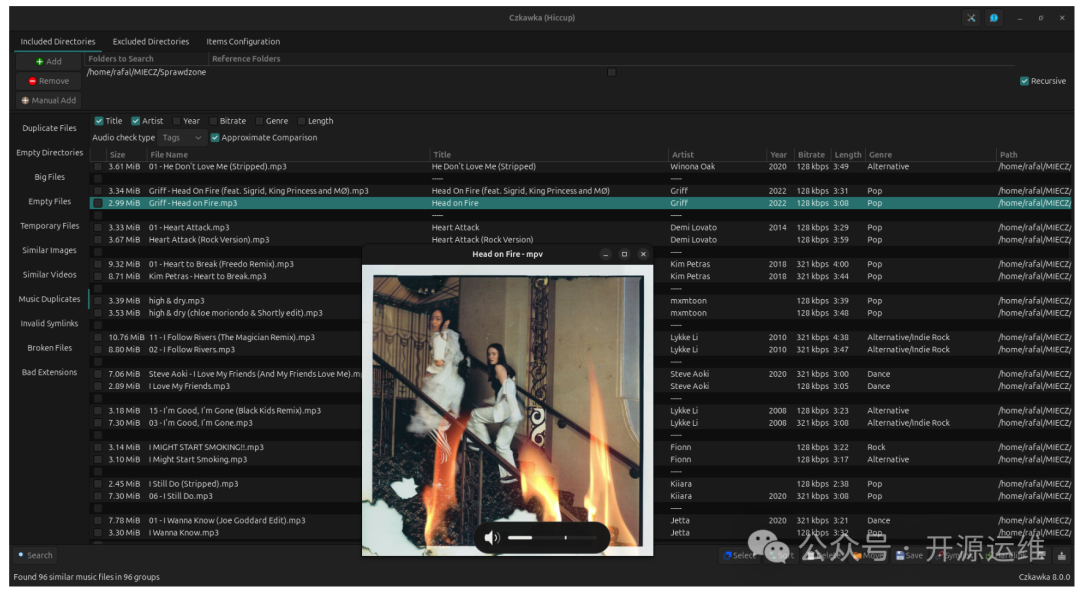Tick checkbox for high & dry.mp3 row
Image resolution: width=1080 pixels, height=592 pixels.
(98, 300)
